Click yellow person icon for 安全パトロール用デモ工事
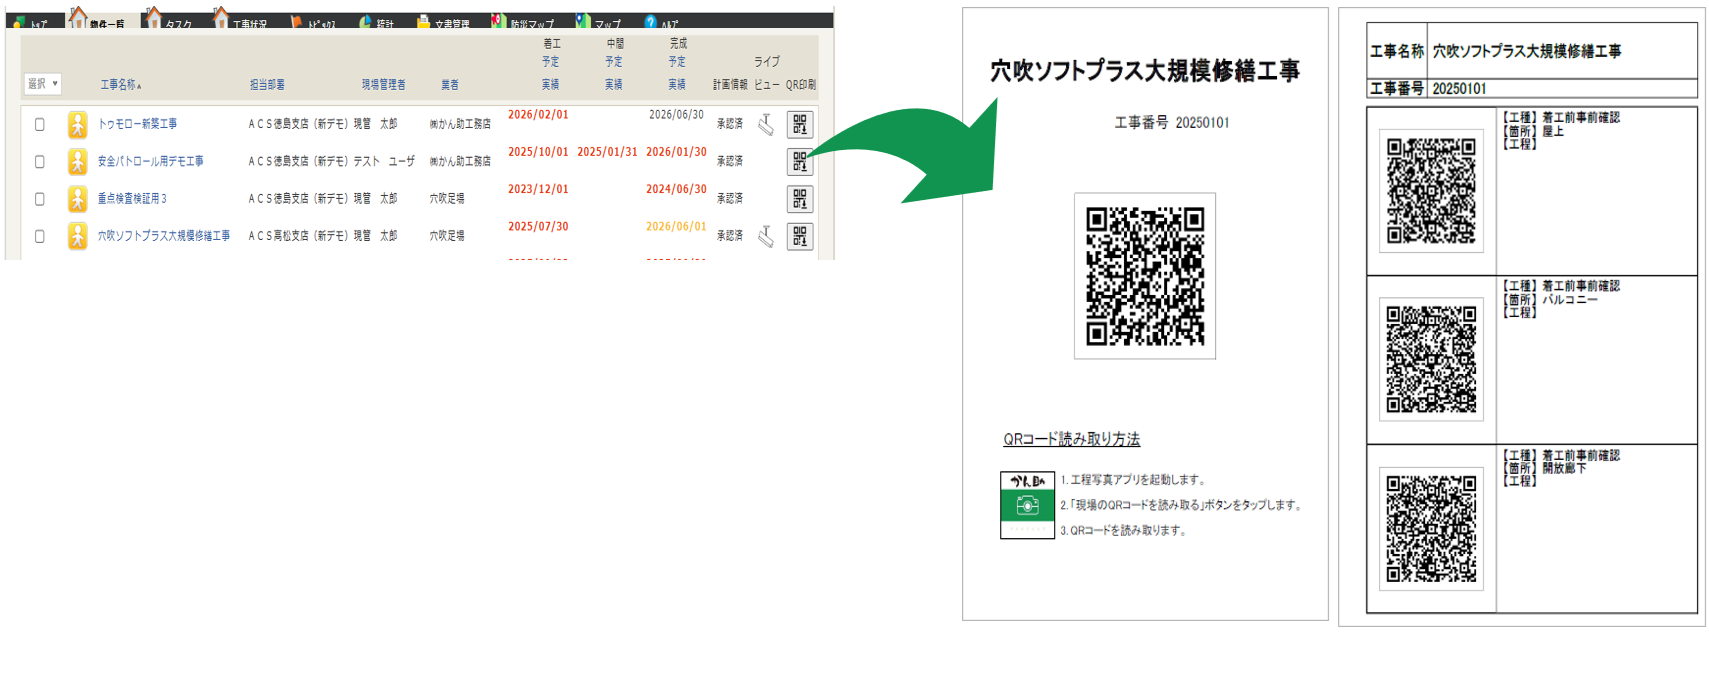This screenshot has width=1709, height=683. 77,161
